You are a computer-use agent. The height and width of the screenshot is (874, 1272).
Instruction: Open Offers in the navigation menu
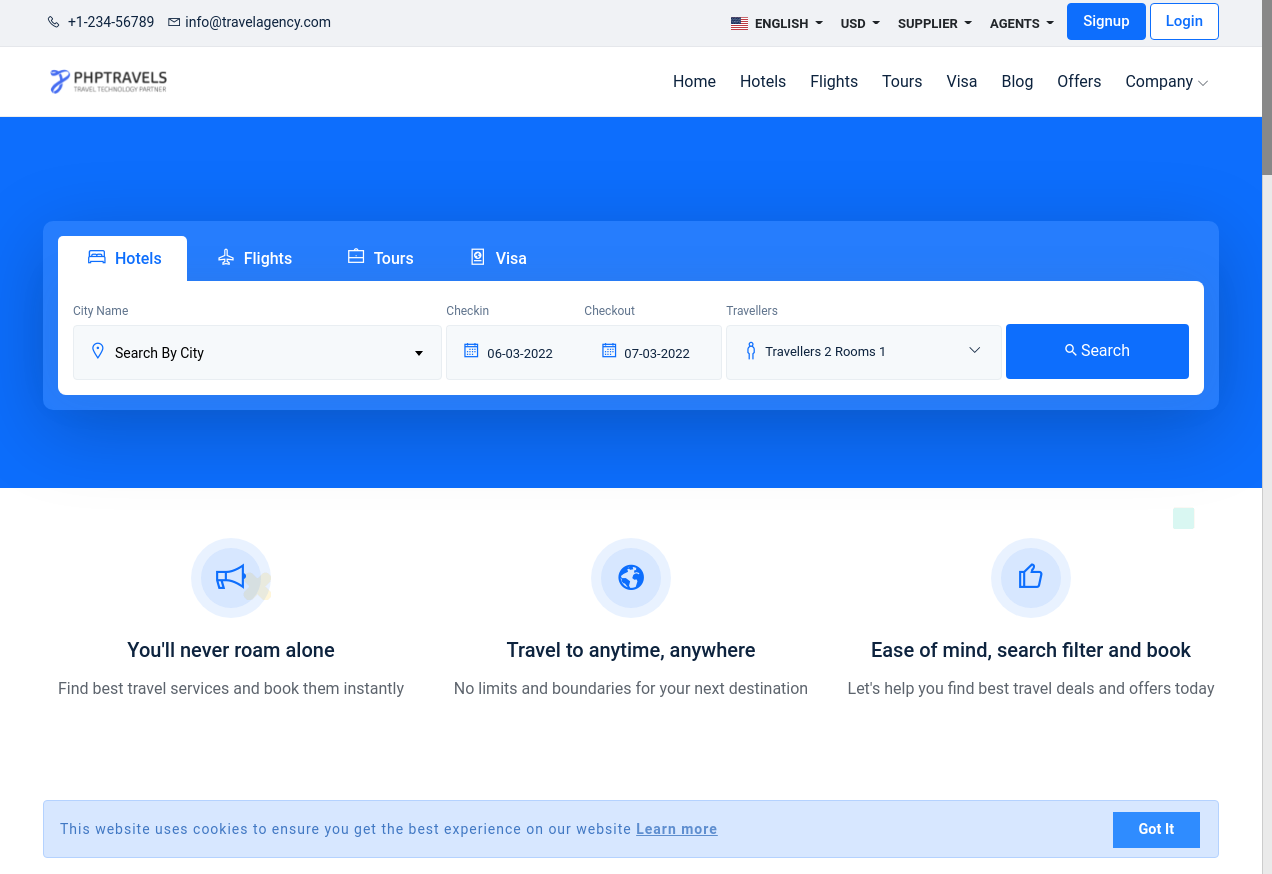tap(1079, 82)
